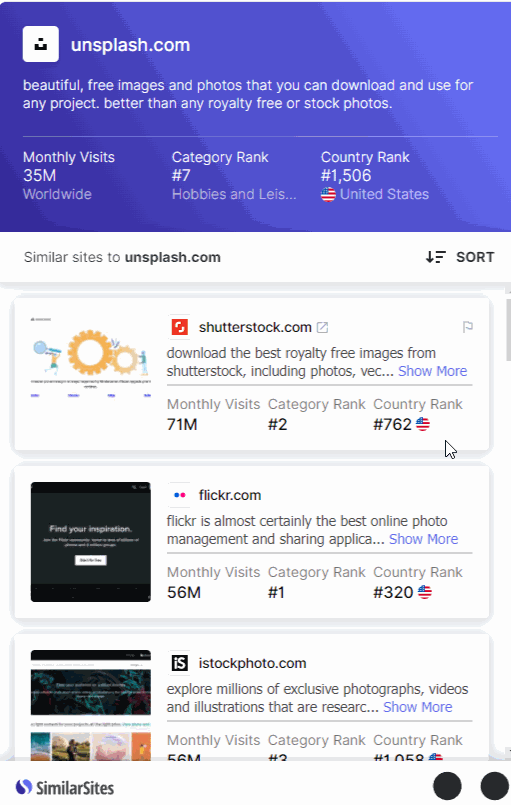Click the left dark round footer button
The height and width of the screenshot is (805, 511).
(x=447, y=786)
